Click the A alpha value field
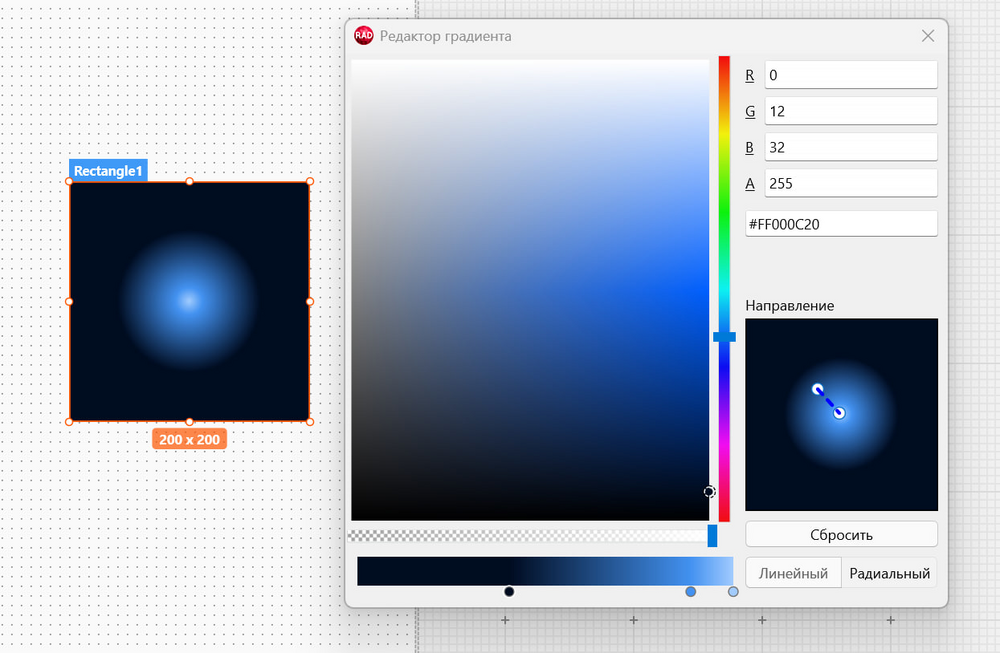The width and height of the screenshot is (1000, 653). [851, 184]
